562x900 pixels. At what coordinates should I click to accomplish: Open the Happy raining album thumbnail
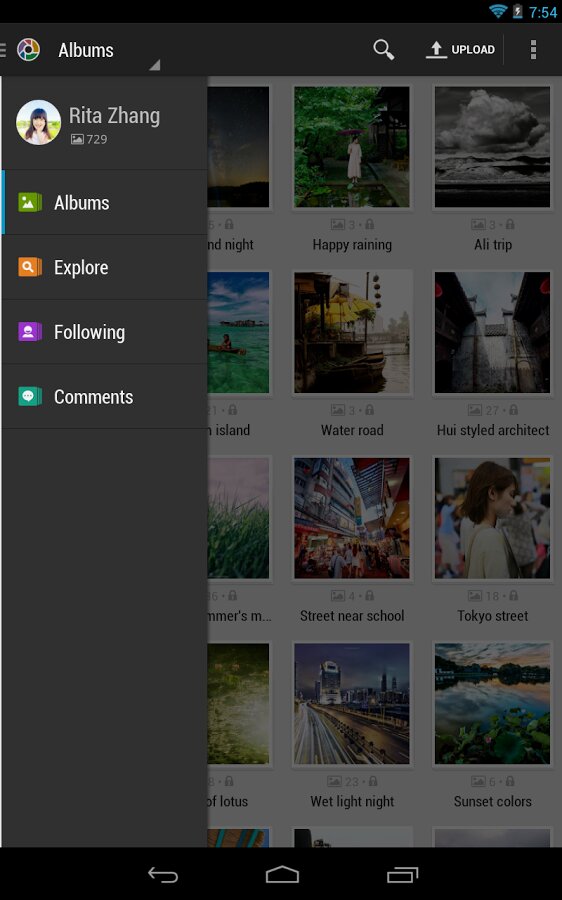352,147
